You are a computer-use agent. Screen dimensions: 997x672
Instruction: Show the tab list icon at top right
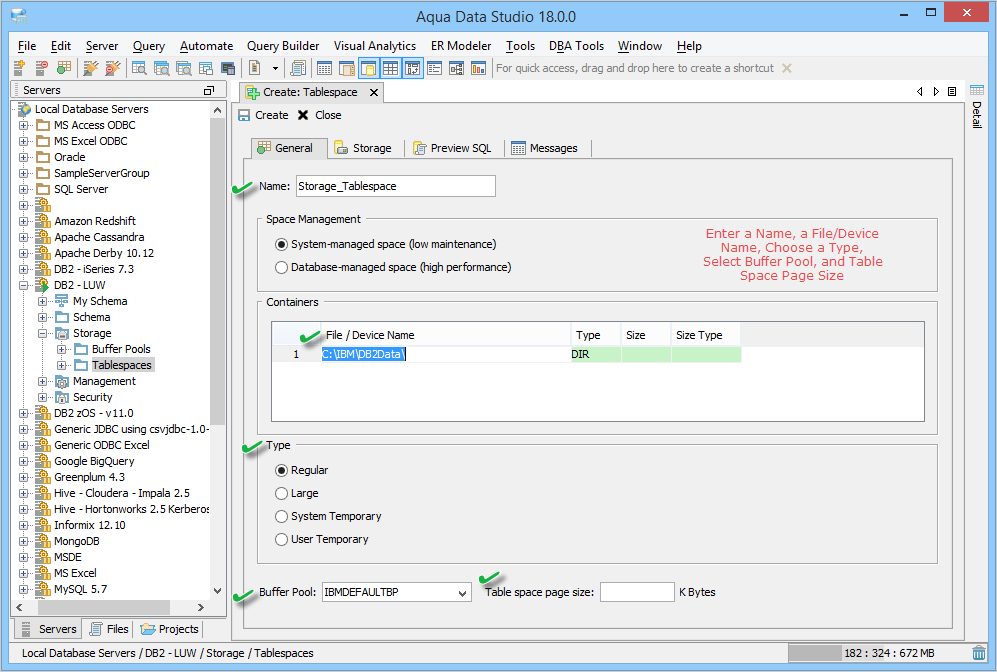(952, 92)
